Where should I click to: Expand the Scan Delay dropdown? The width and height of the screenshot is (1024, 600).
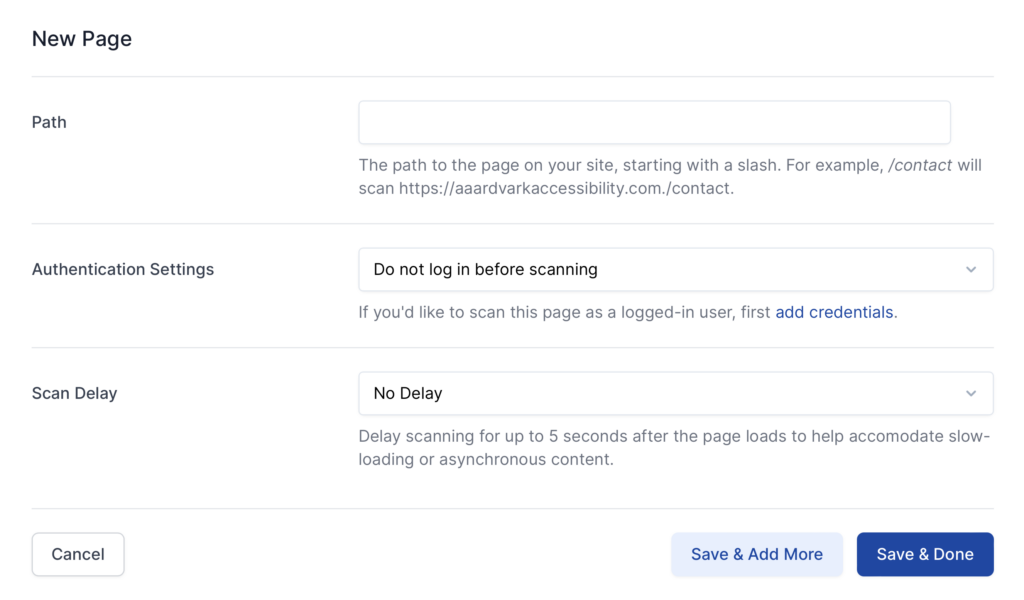click(675, 394)
